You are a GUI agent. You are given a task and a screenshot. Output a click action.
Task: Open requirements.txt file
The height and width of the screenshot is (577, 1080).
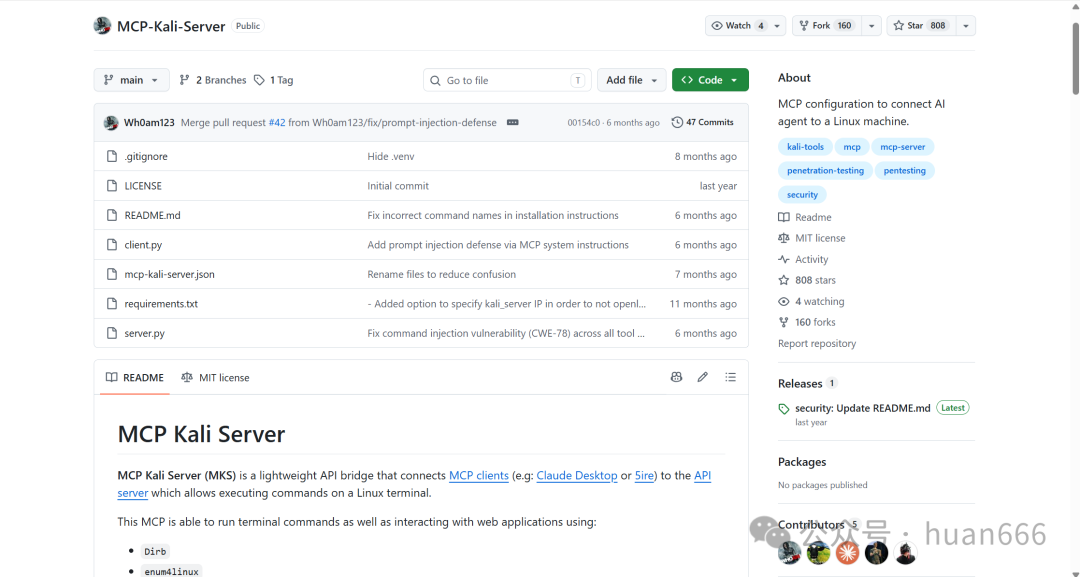pyautogui.click(x=161, y=304)
